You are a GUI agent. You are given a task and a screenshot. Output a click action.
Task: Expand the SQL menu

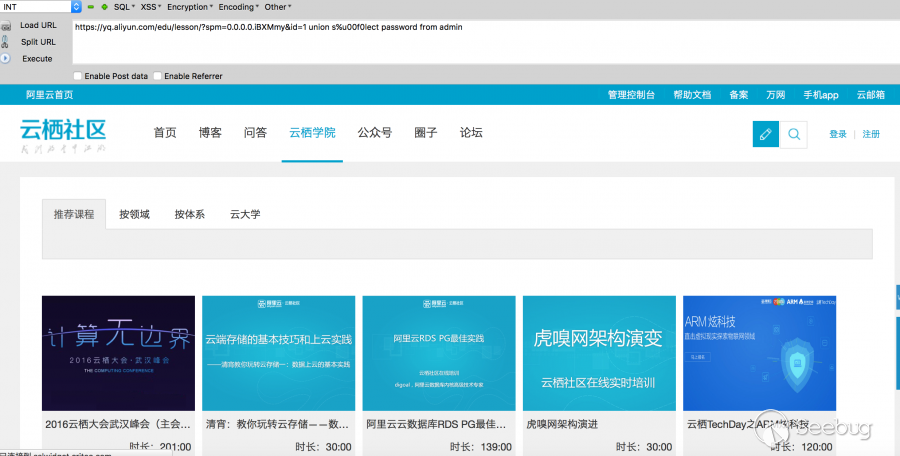coord(124,7)
